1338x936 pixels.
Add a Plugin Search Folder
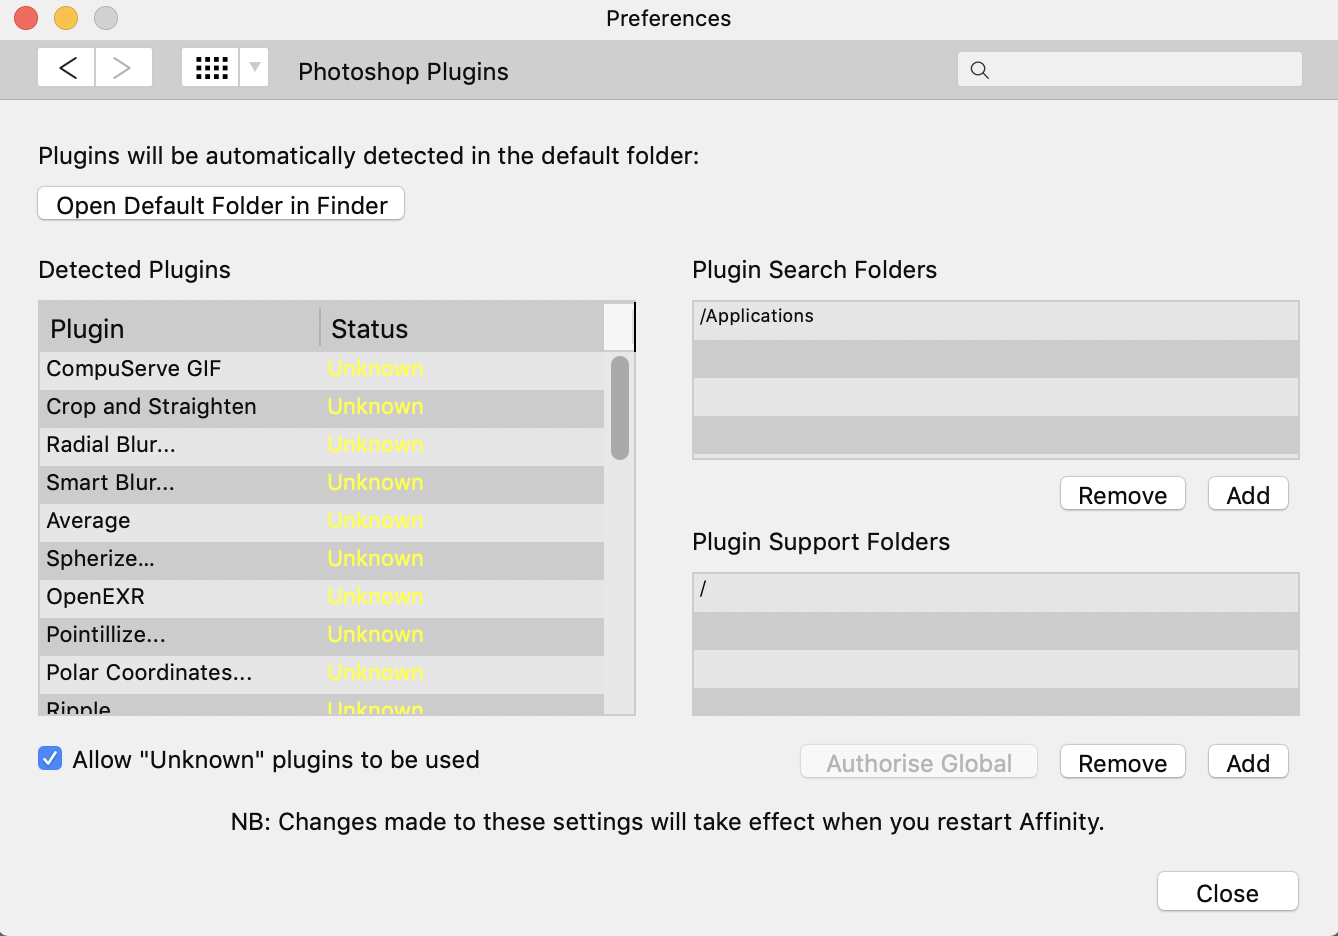point(1248,494)
